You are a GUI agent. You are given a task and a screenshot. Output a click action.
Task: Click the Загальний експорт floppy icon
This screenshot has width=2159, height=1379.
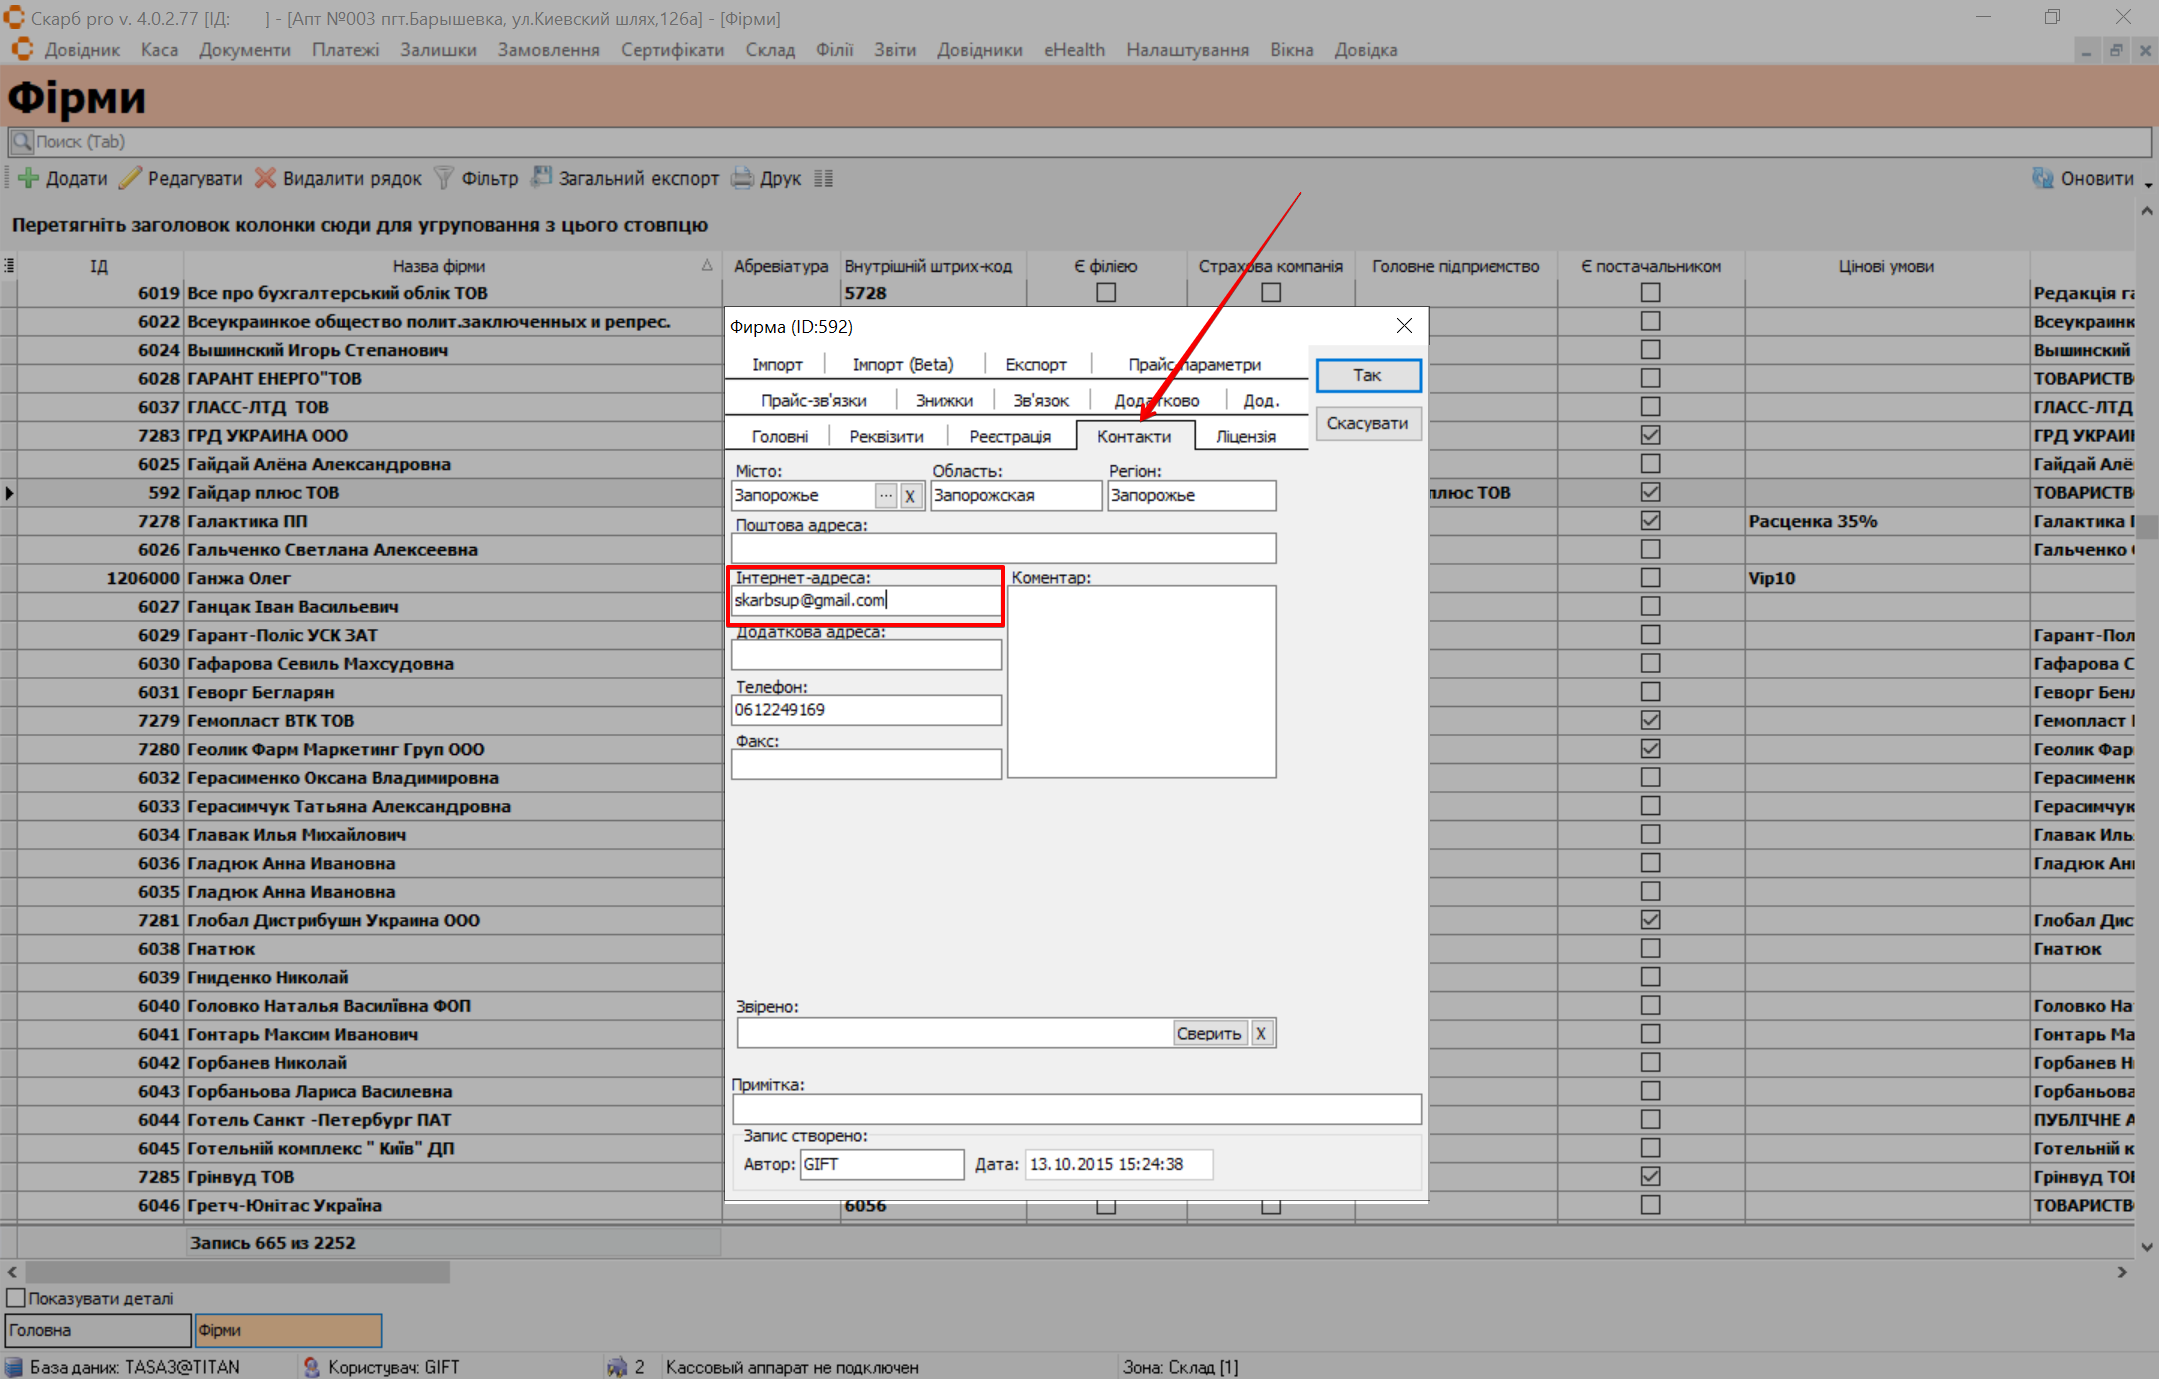(541, 178)
